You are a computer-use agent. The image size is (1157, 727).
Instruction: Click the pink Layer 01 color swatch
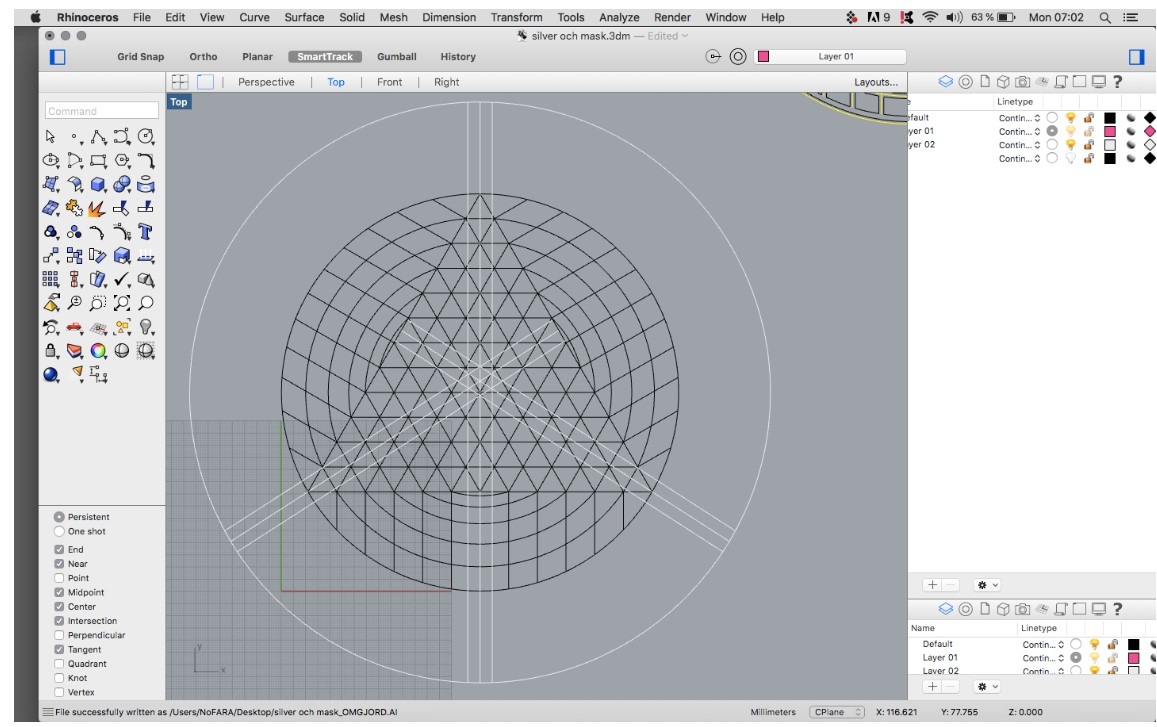click(x=1110, y=131)
